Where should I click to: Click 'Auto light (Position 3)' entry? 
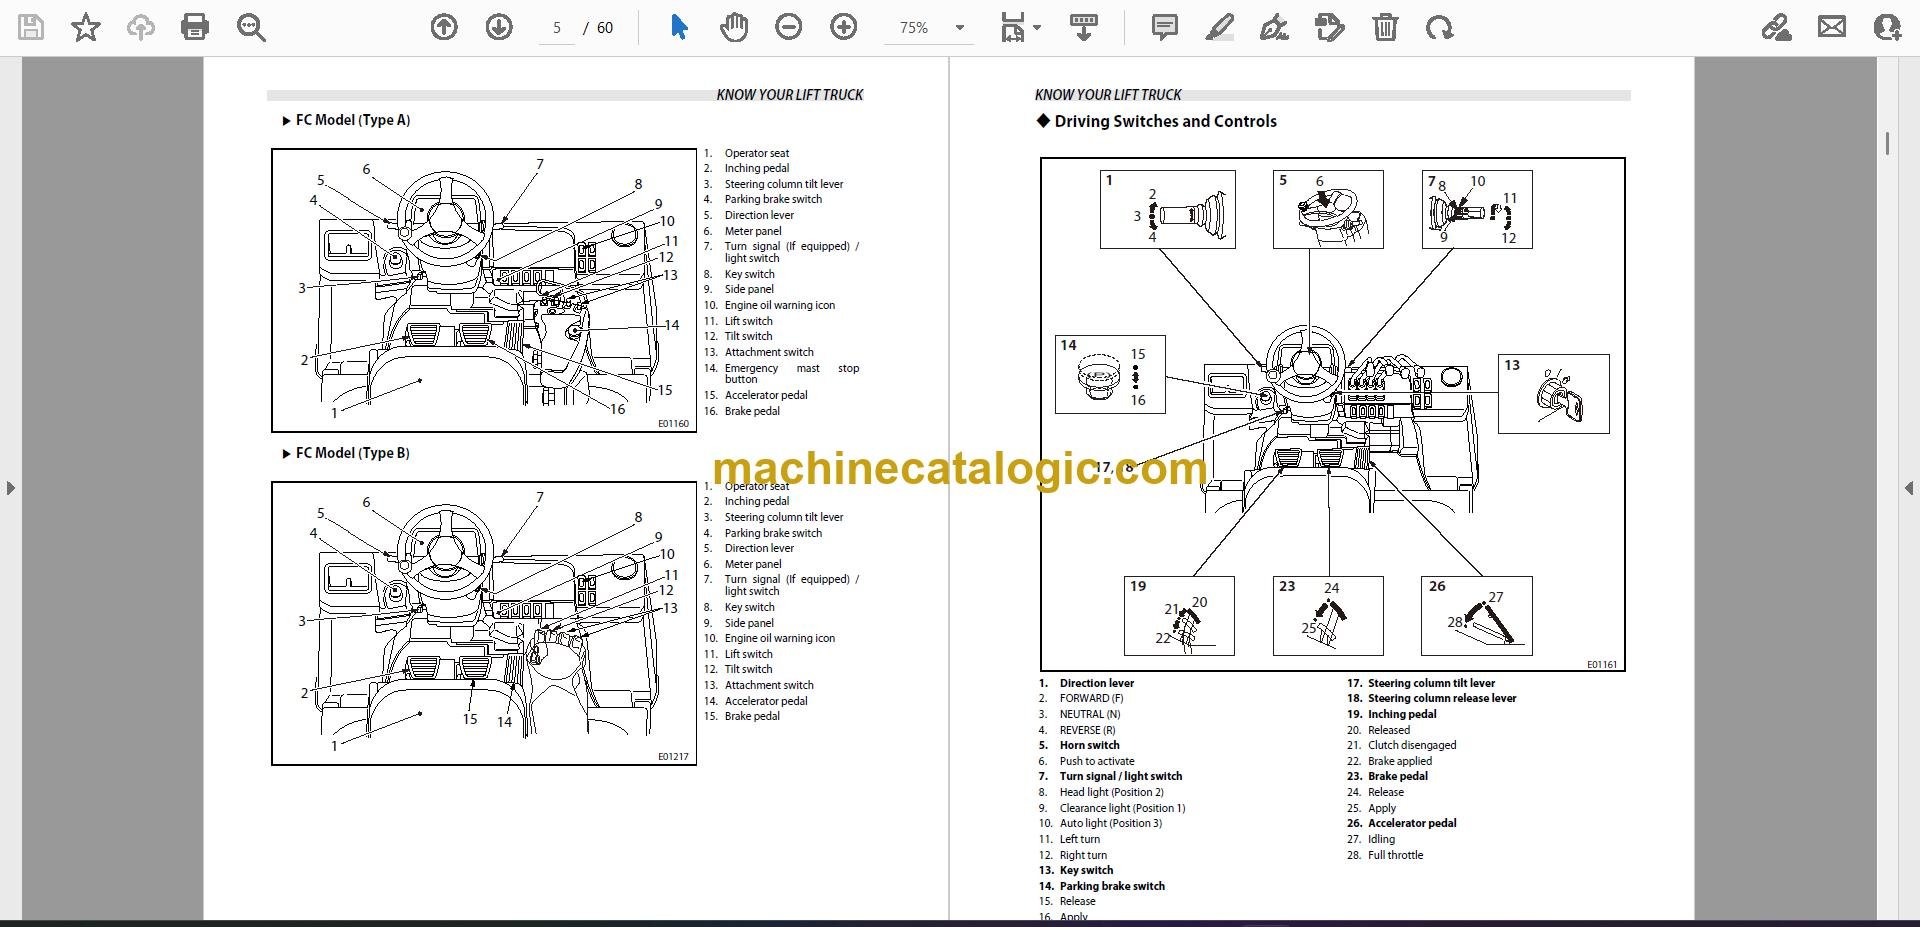1111,823
